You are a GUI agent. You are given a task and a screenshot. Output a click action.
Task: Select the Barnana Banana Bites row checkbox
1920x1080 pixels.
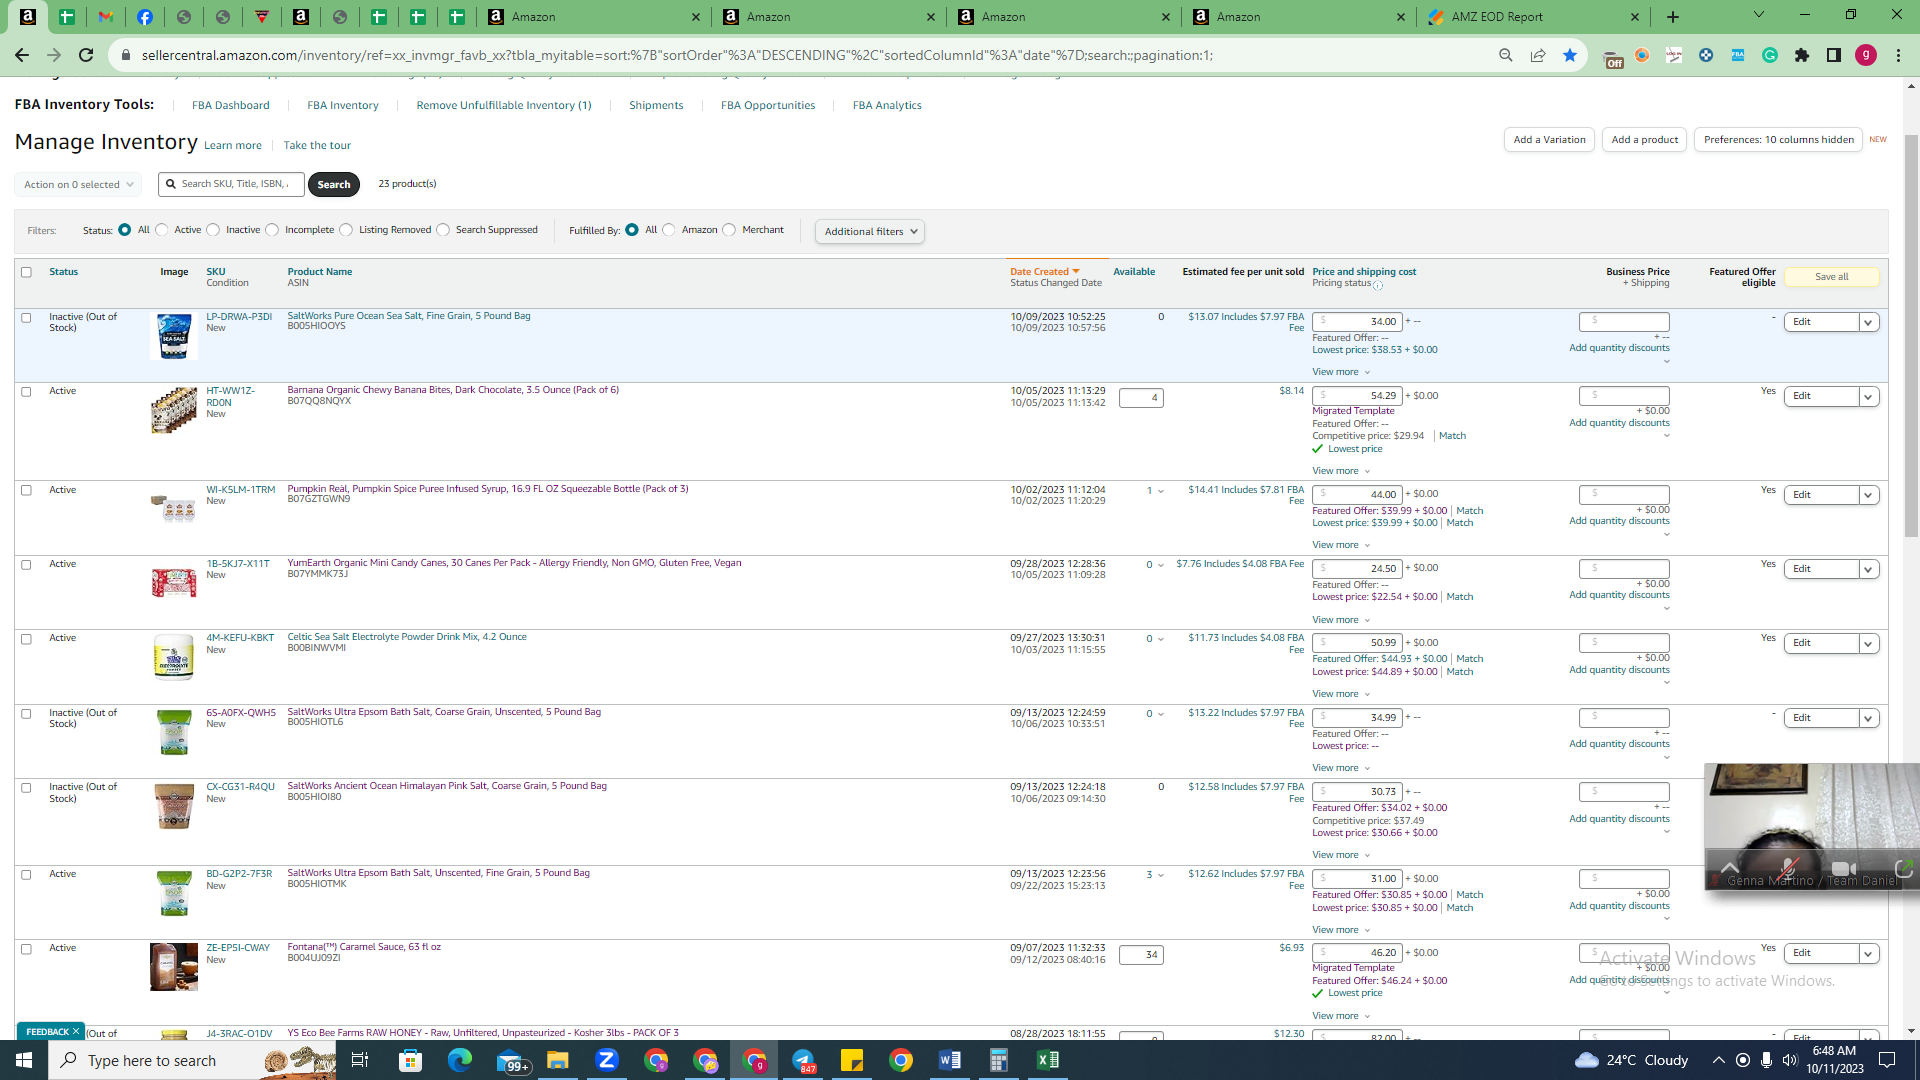(27, 392)
